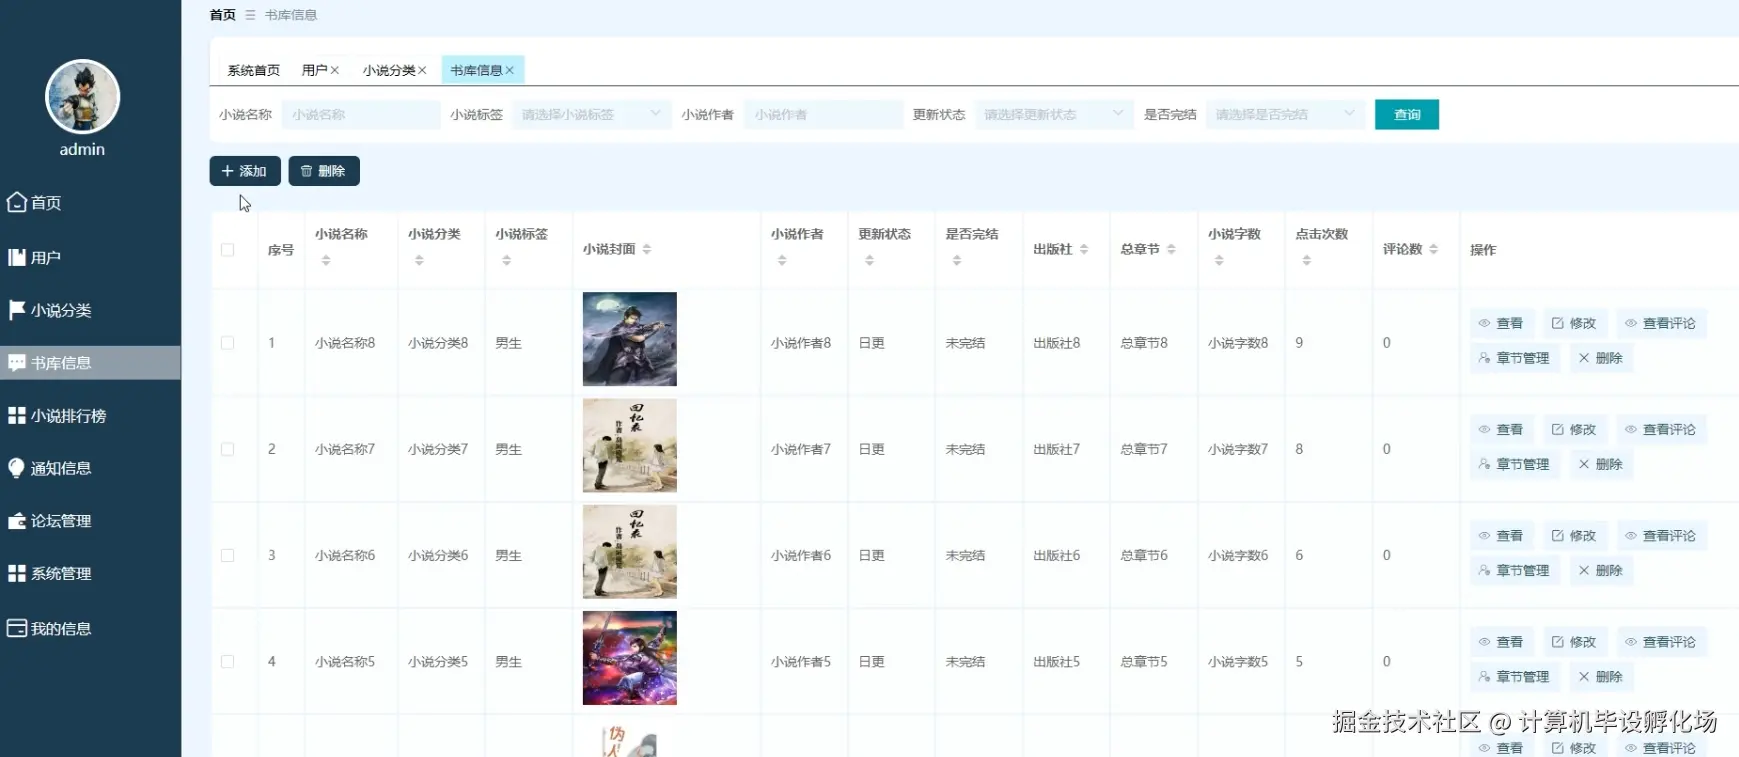
Task: Close the 用户 tab with its X
Action: [335, 70]
